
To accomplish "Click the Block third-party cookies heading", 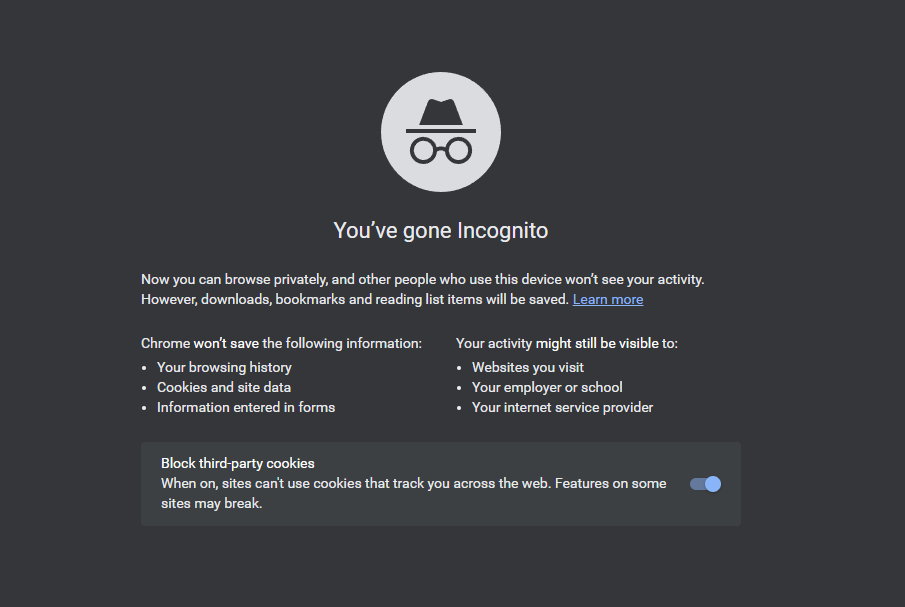I will tap(239, 463).
